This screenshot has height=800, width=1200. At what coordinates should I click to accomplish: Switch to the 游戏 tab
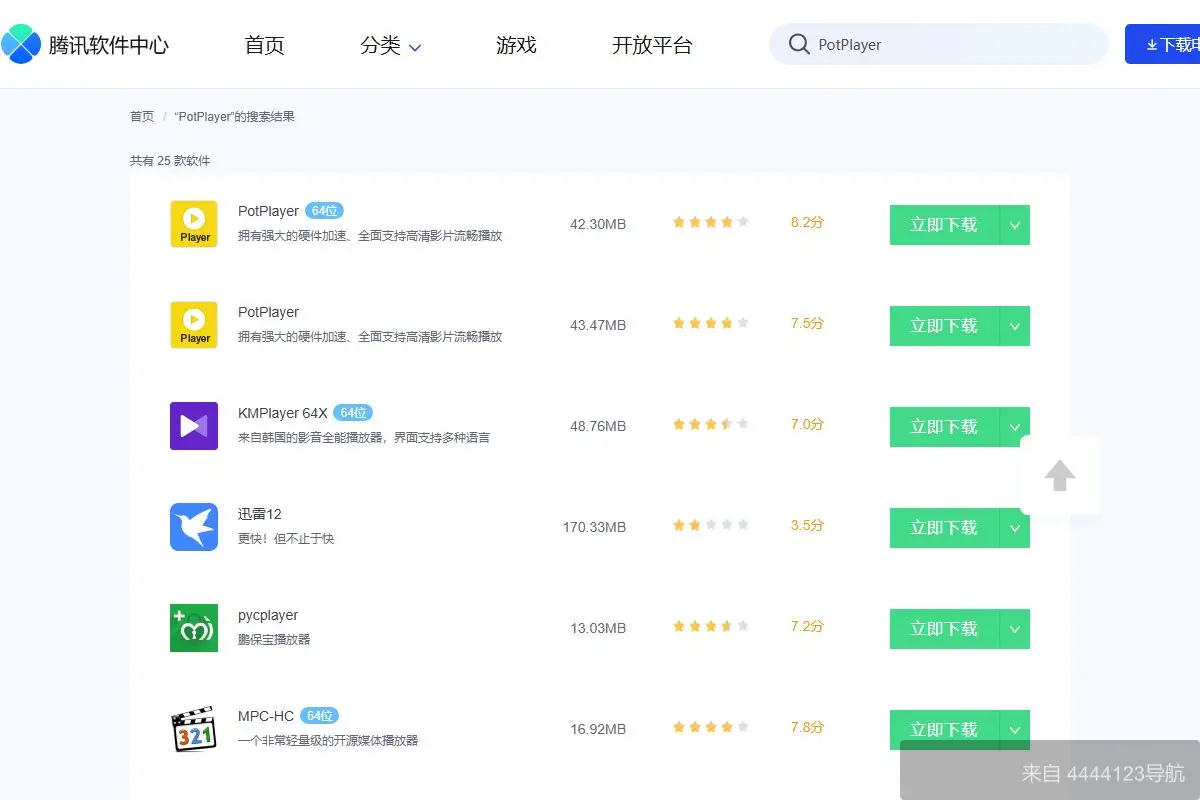click(516, 45)
